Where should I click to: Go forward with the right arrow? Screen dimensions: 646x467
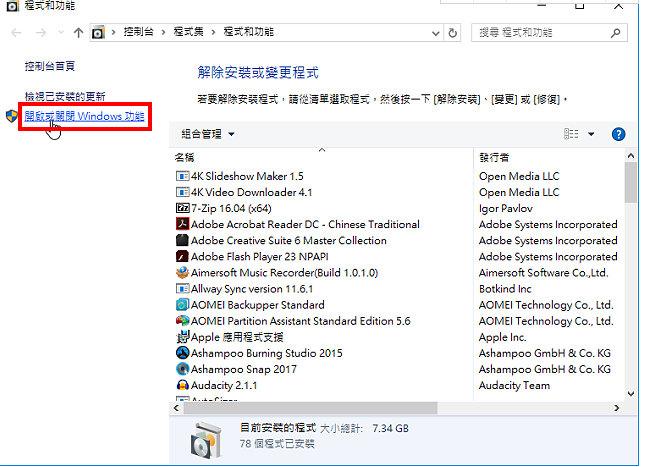(41, 33)
